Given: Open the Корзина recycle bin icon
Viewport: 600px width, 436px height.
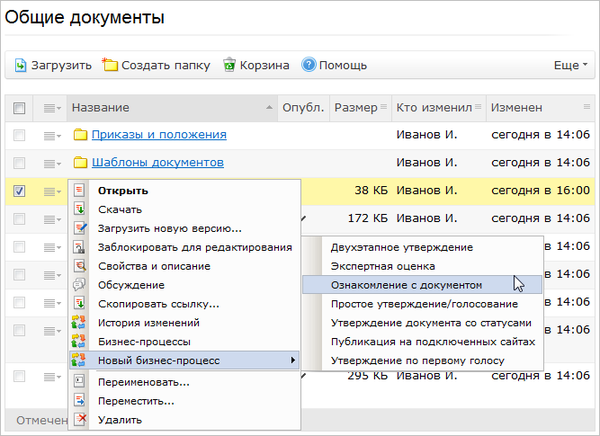Looking at the screenshot, I should [x=231, y=66].
